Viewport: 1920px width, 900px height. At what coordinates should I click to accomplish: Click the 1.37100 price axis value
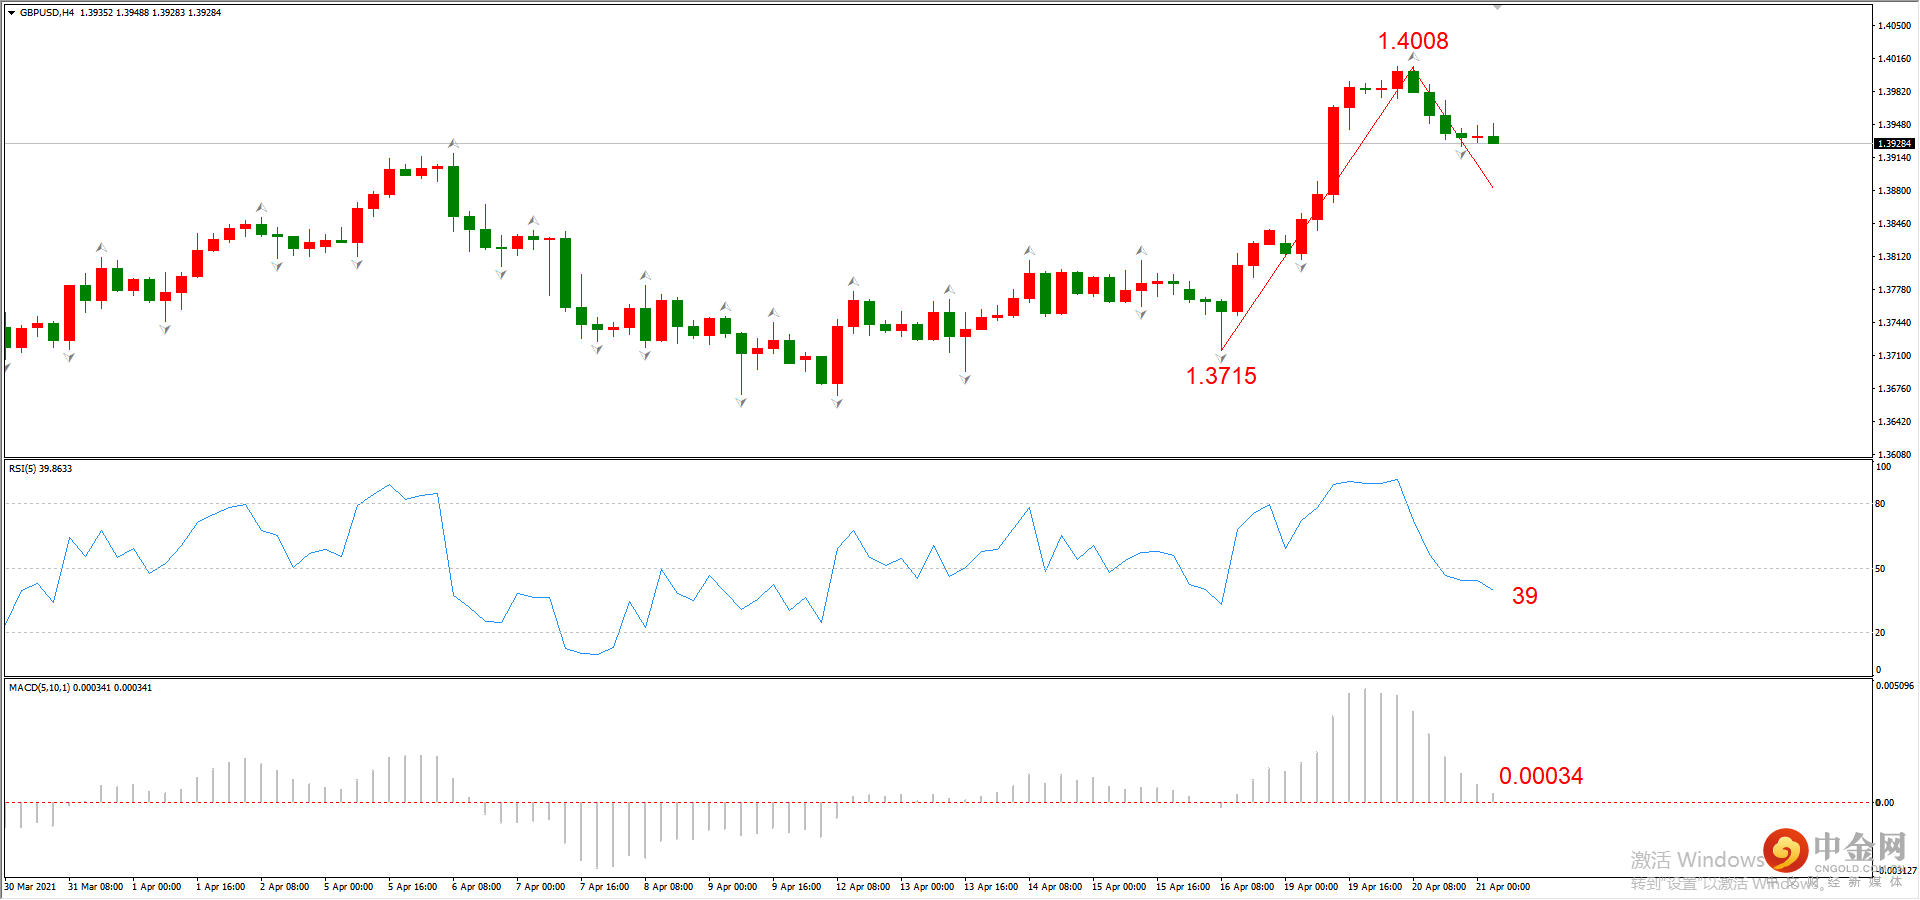coord(1894,356)
